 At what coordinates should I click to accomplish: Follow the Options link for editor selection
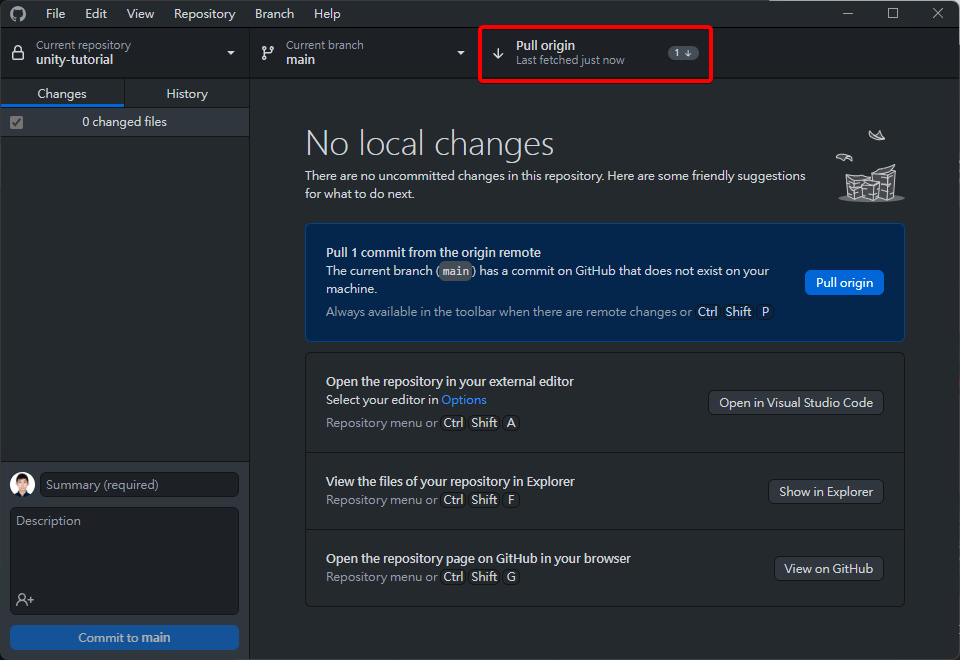pos(464,400)
